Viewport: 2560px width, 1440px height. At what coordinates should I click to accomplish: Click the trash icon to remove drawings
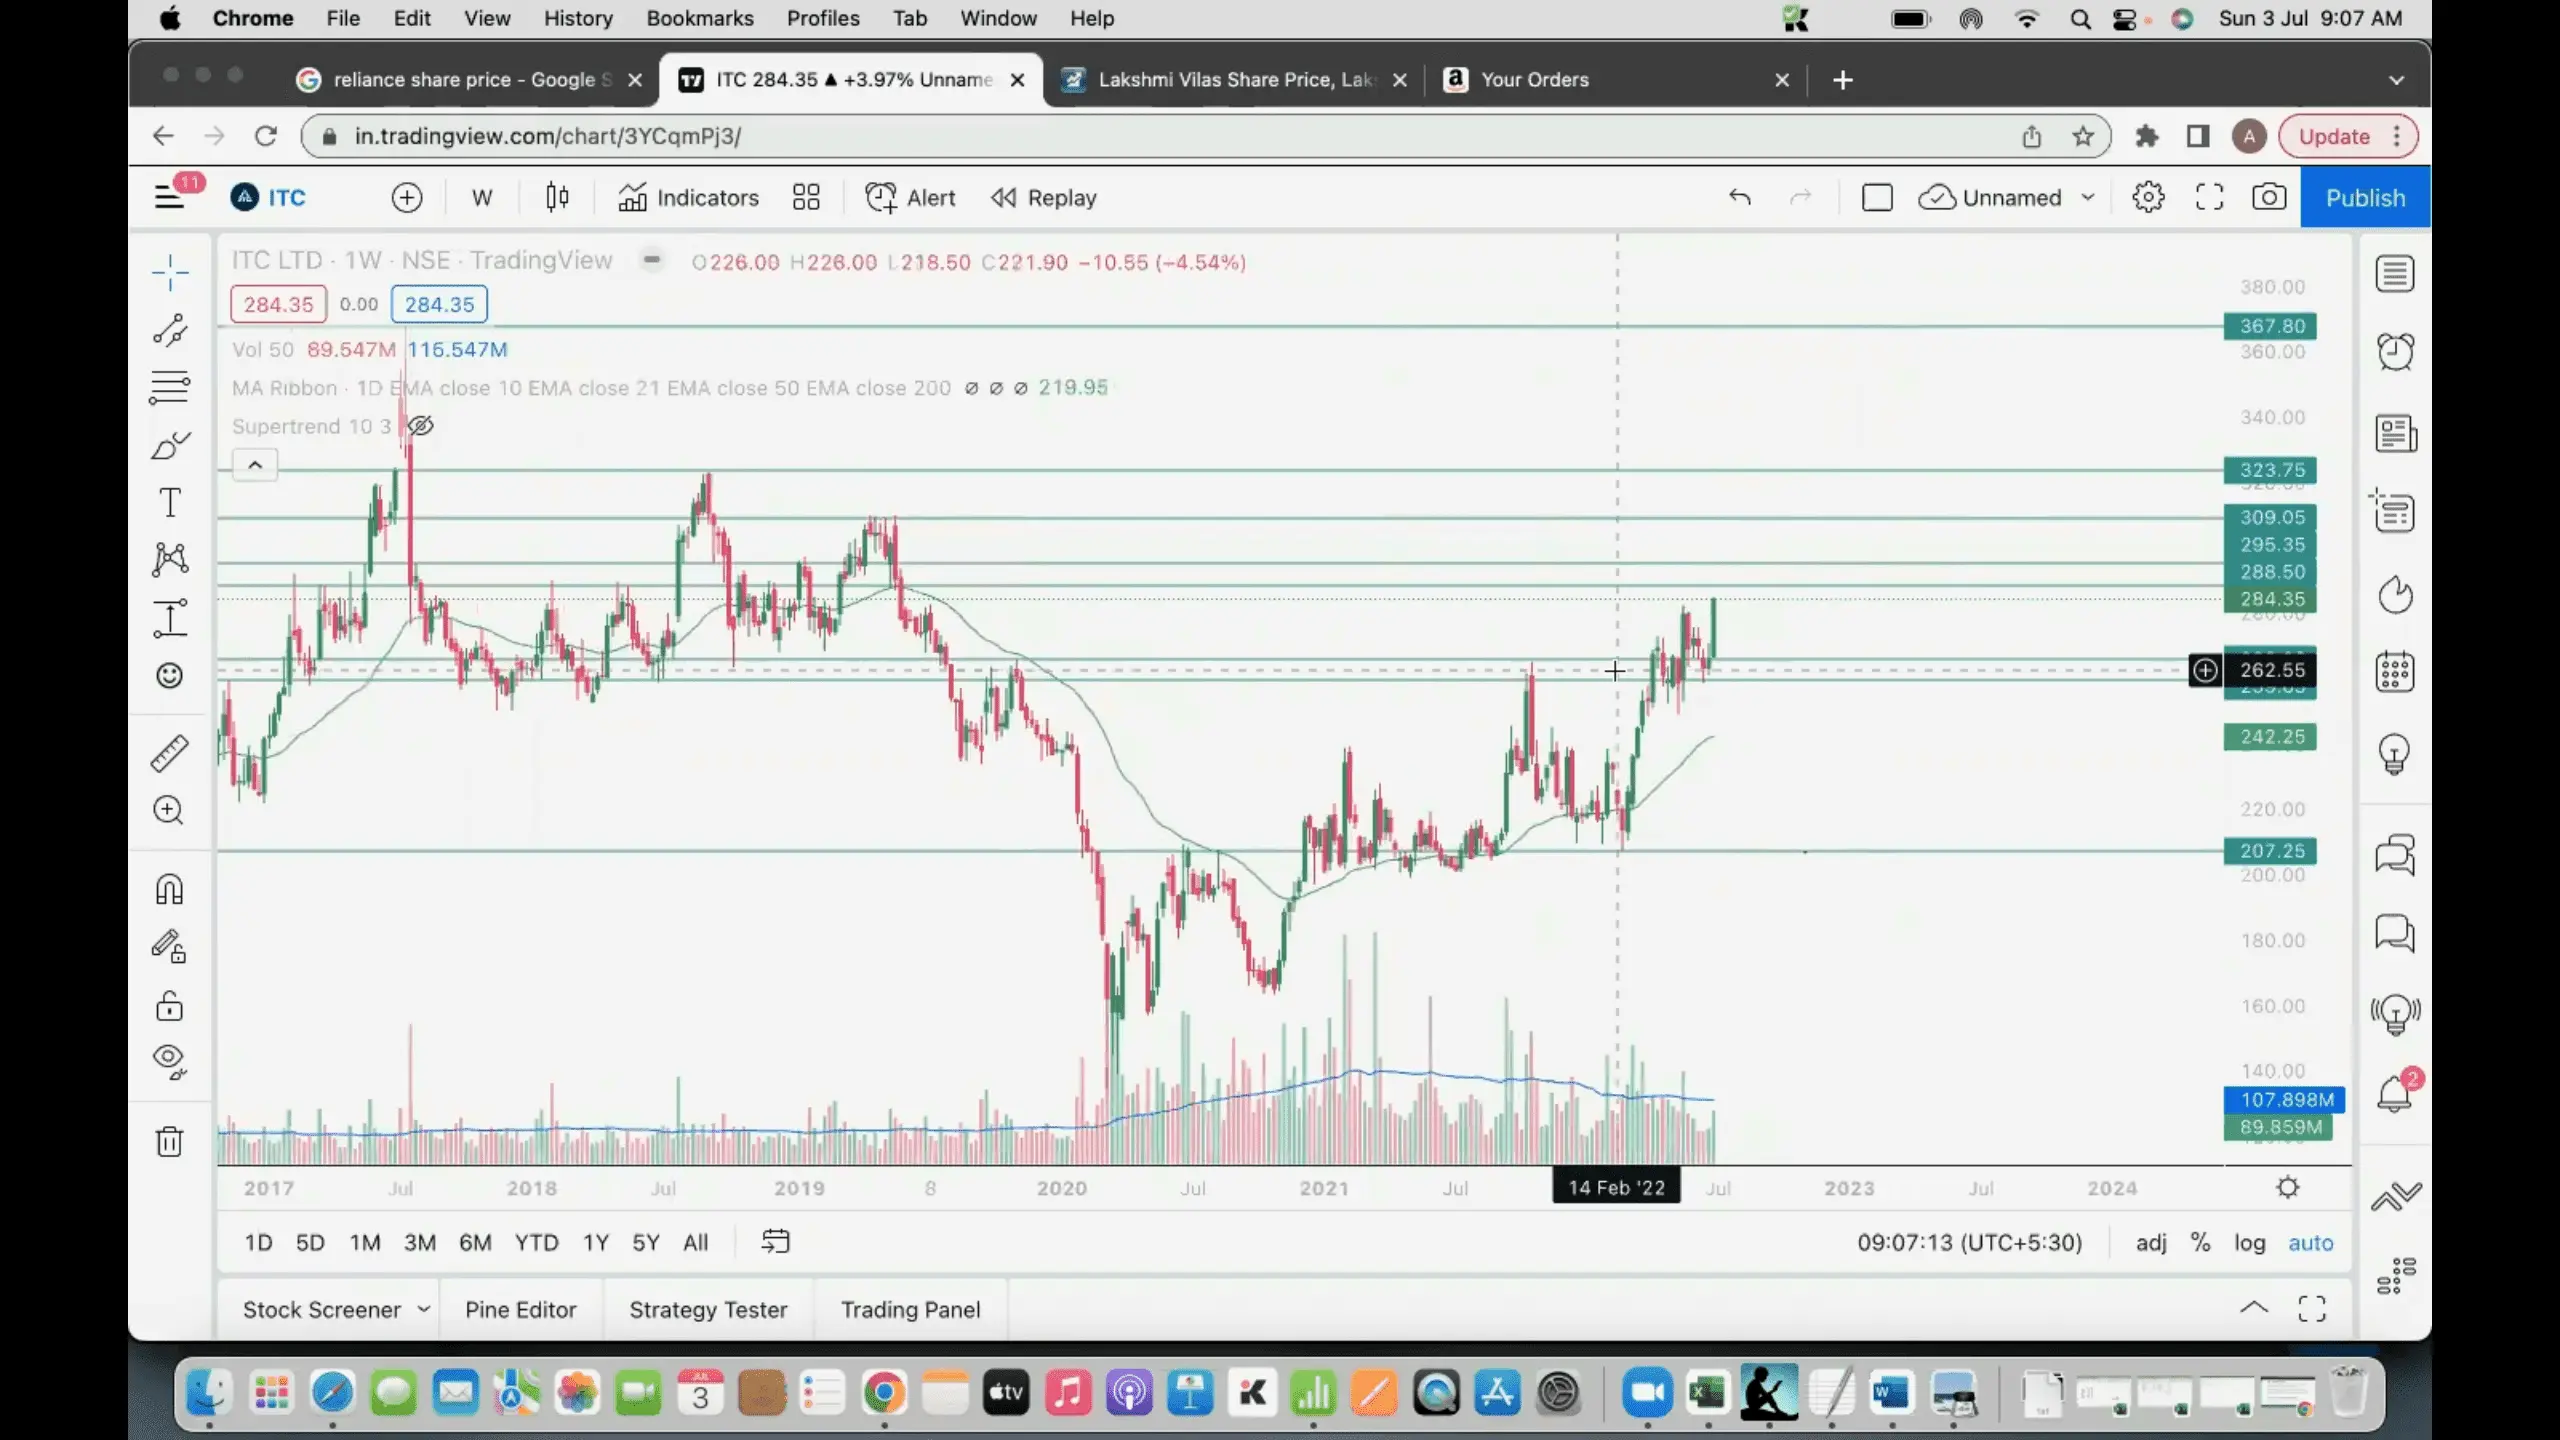170,1141
